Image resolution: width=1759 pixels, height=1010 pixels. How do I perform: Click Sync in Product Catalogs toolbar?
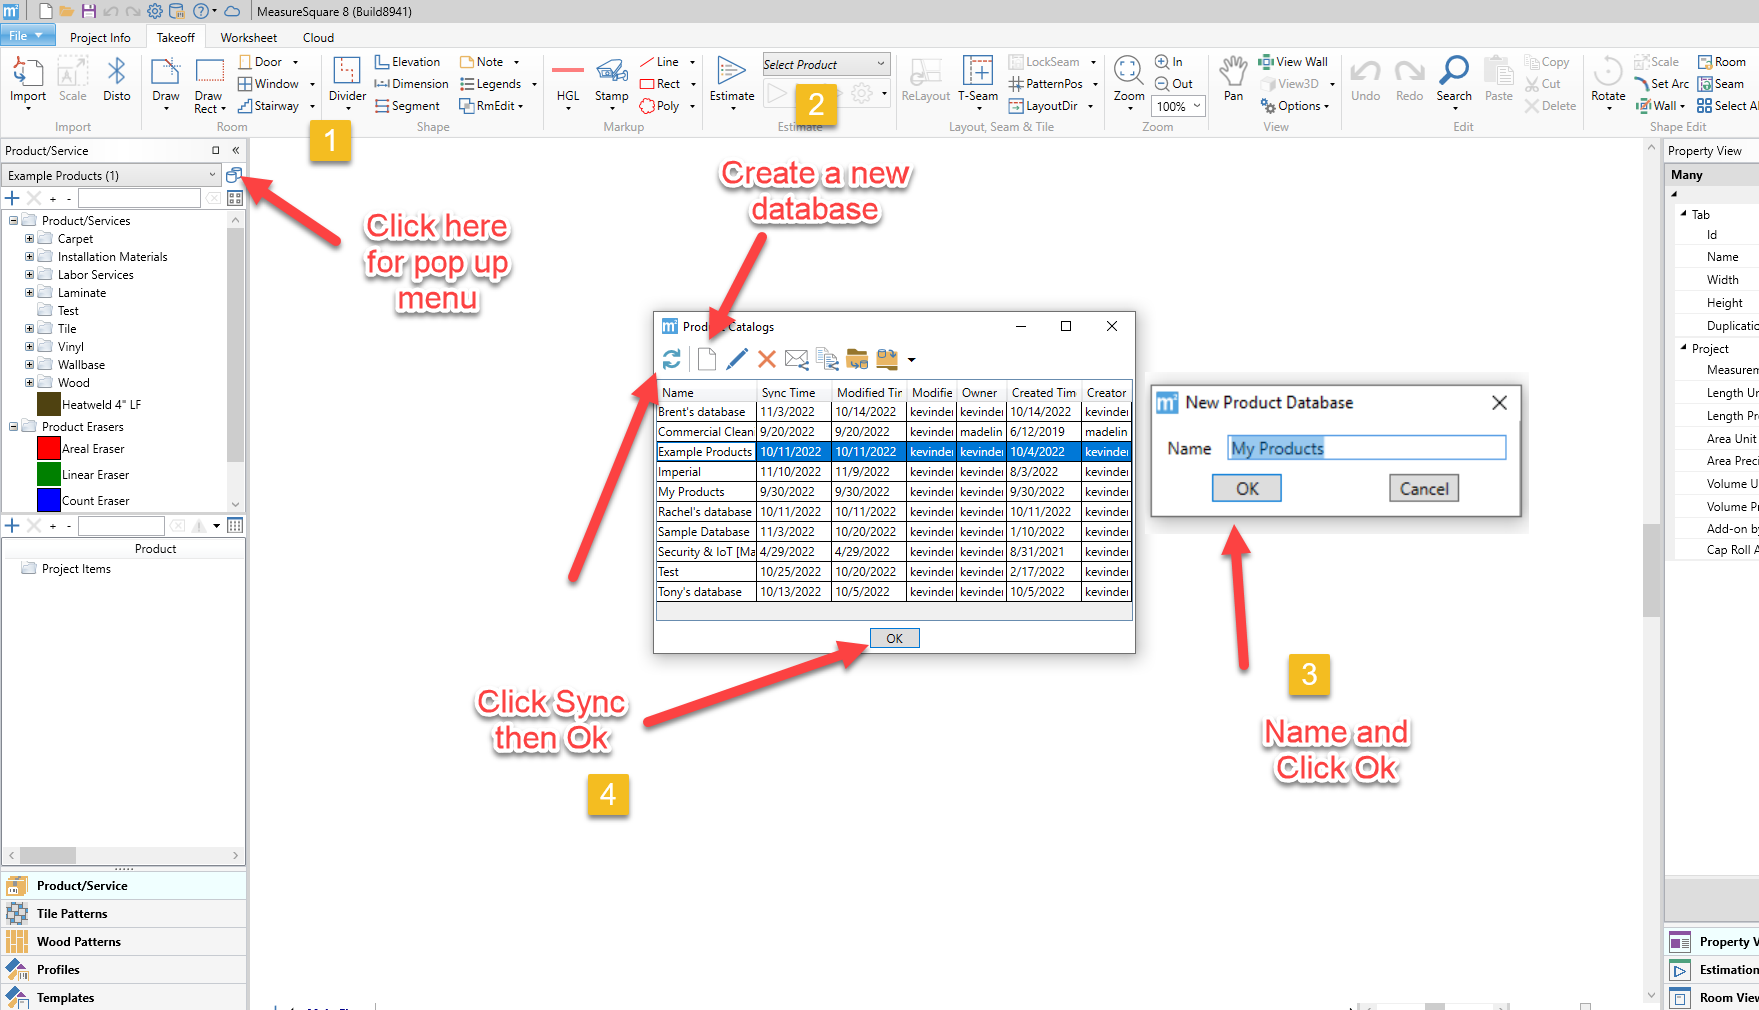click(x=672, y=359)
